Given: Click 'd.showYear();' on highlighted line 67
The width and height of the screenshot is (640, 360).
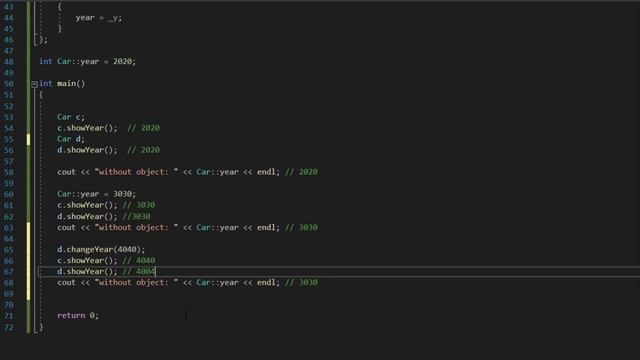Looking at the screenshot, I should [x=87, y=271].
